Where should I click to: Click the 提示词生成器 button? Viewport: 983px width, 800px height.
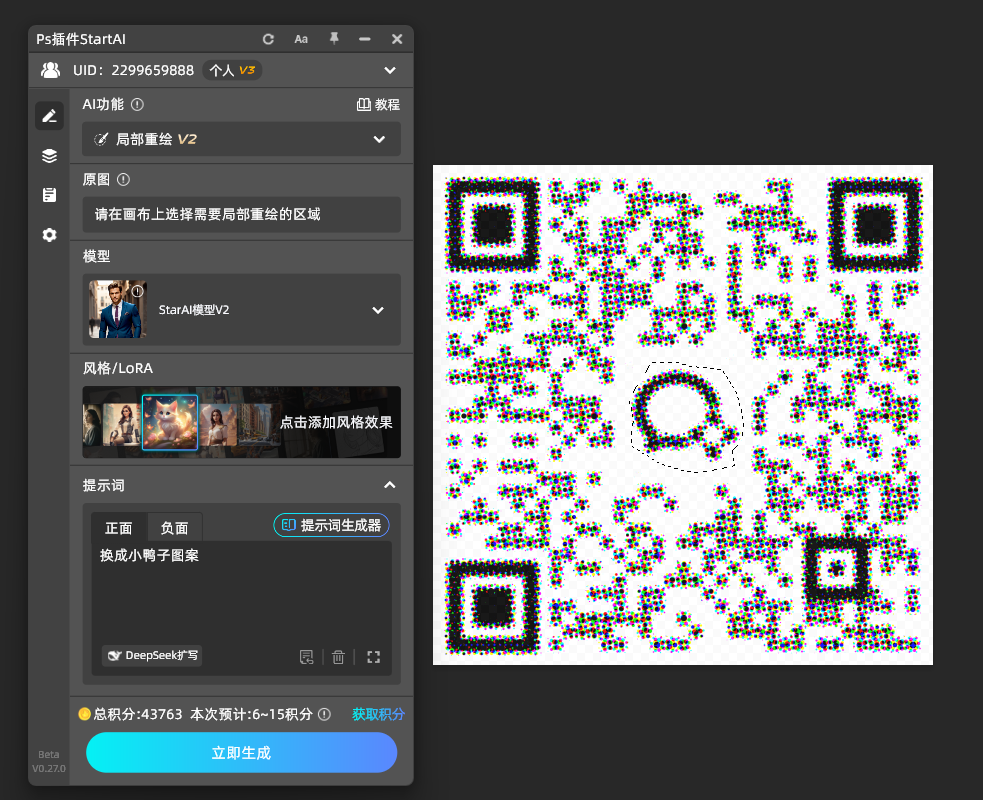point(332,525)
